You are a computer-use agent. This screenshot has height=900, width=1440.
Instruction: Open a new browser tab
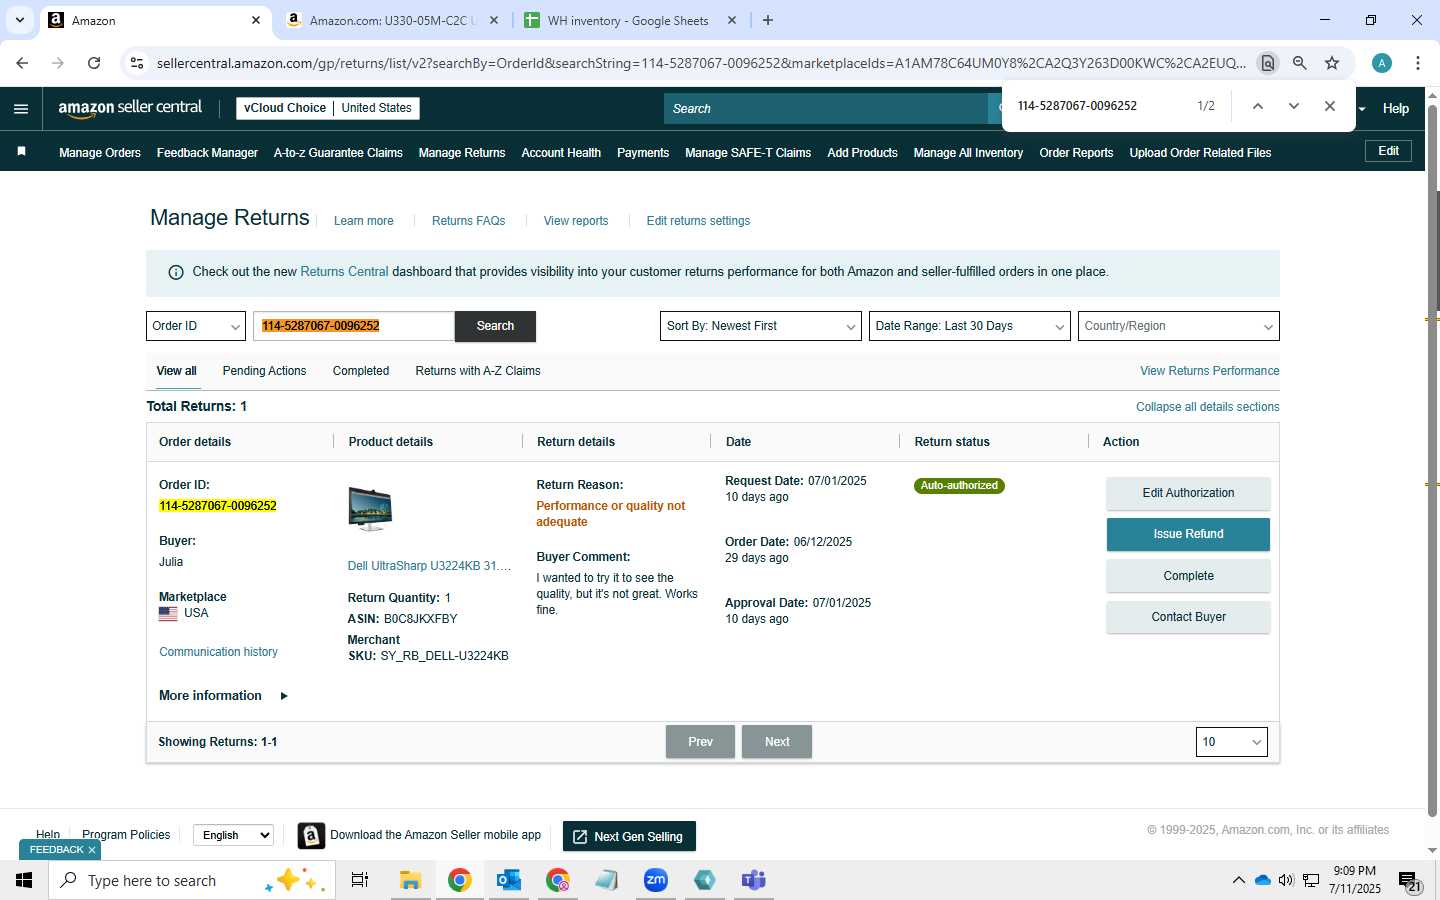point(768,20)
